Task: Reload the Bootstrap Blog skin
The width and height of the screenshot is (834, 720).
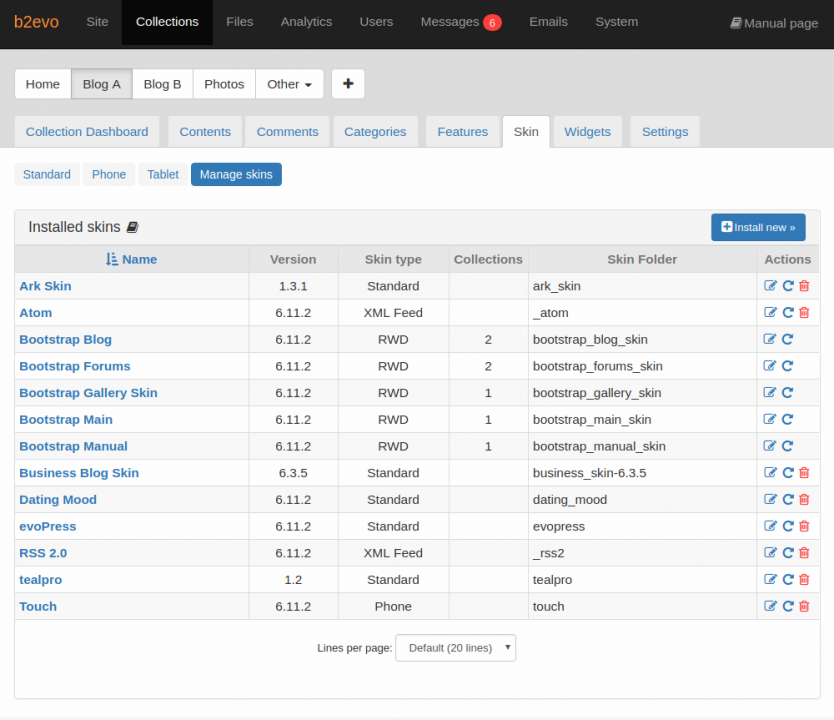Action: click(x=787, y=339)
